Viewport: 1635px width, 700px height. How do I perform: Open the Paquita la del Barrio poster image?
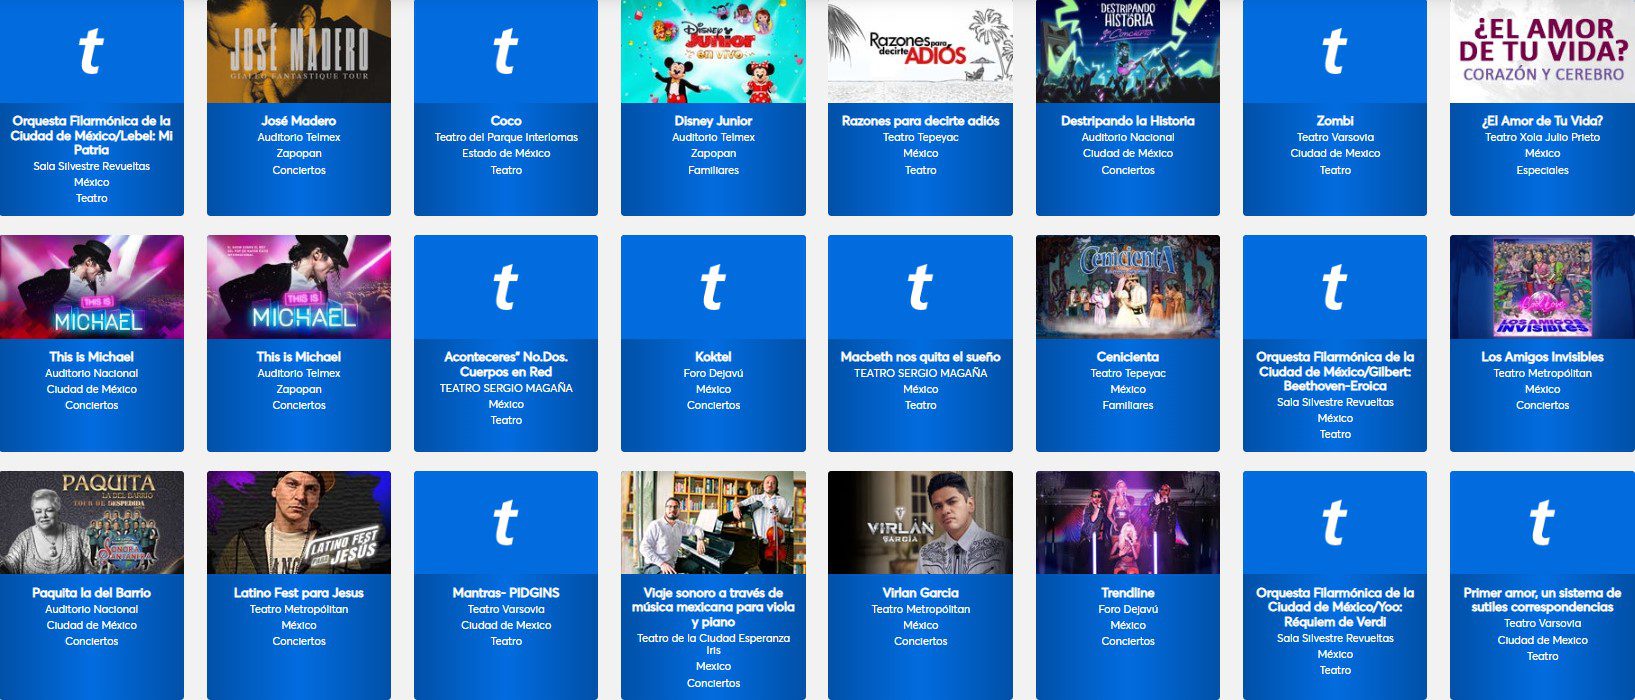[92, 523]
